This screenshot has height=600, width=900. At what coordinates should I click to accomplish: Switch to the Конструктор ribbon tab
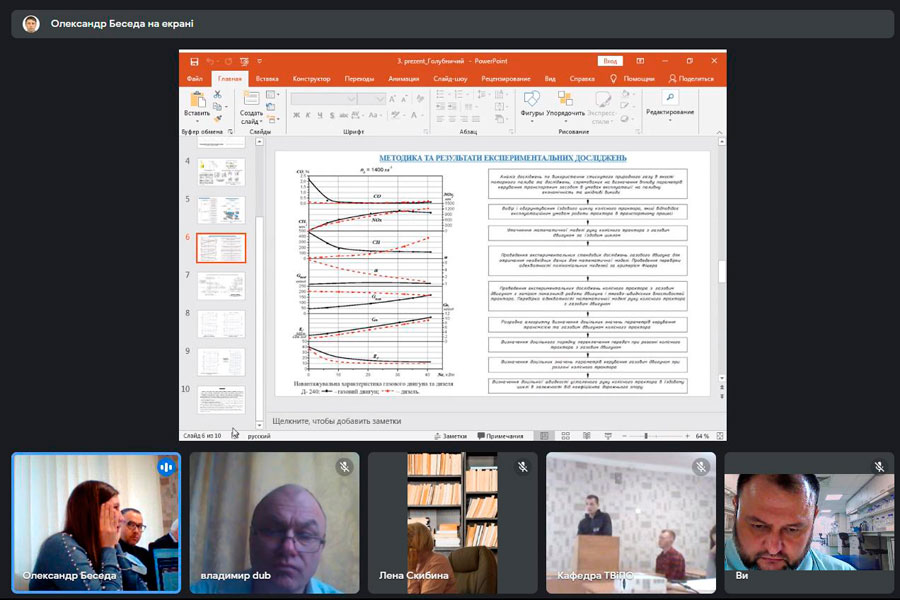(311, 79)
